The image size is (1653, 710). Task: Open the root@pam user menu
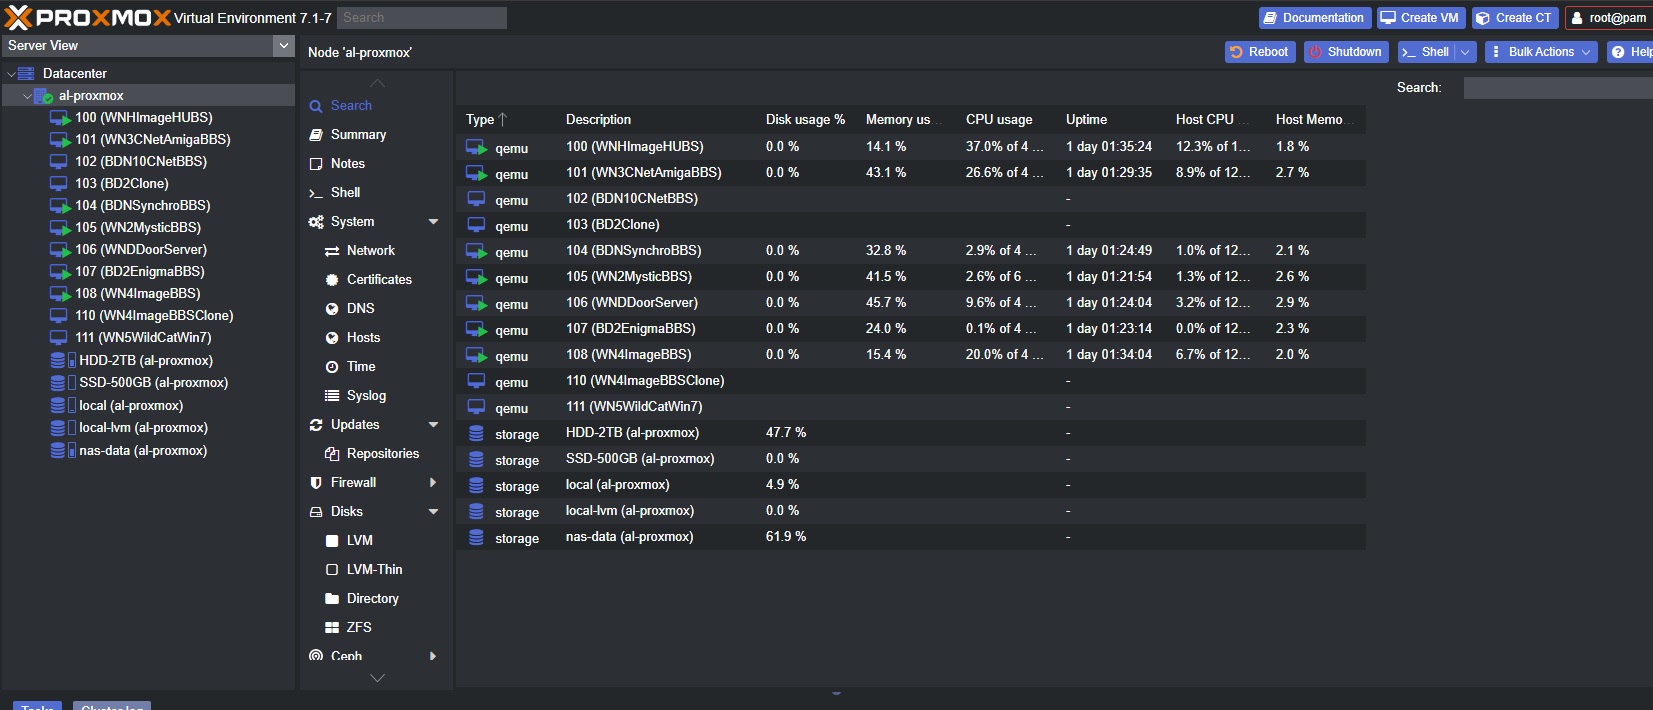pyautogui.click(x=1608, y=18)
